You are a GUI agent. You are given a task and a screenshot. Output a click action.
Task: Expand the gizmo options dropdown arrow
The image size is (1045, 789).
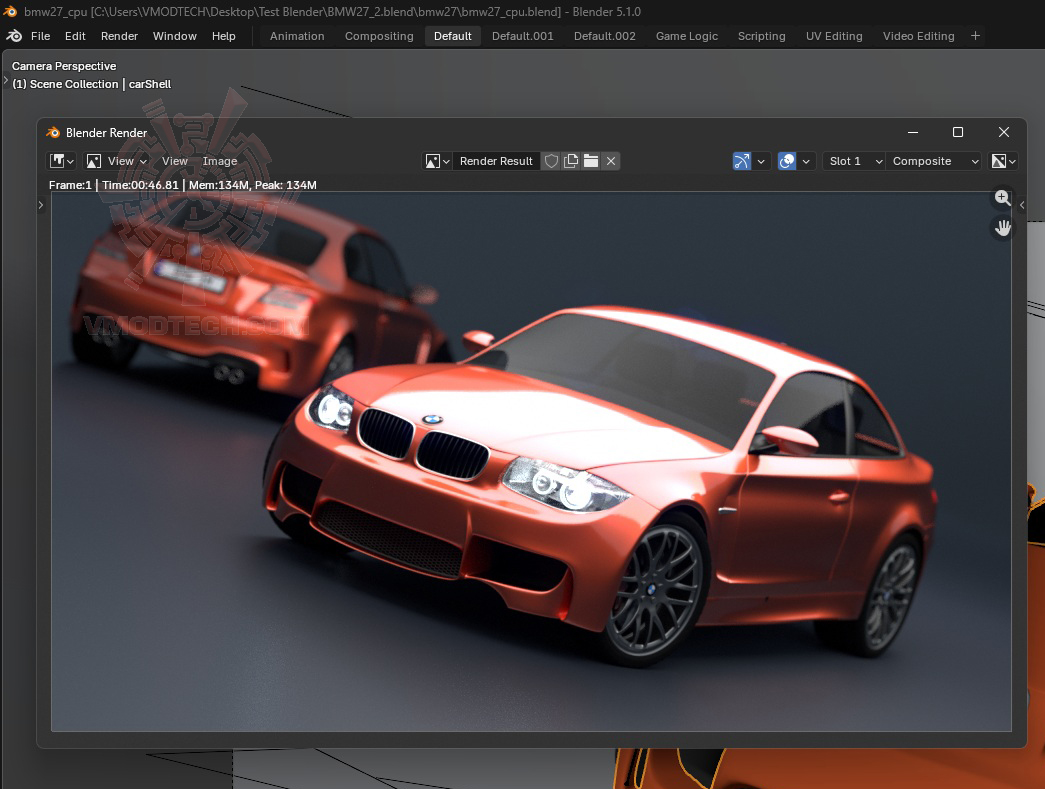(x=761, y=161)
